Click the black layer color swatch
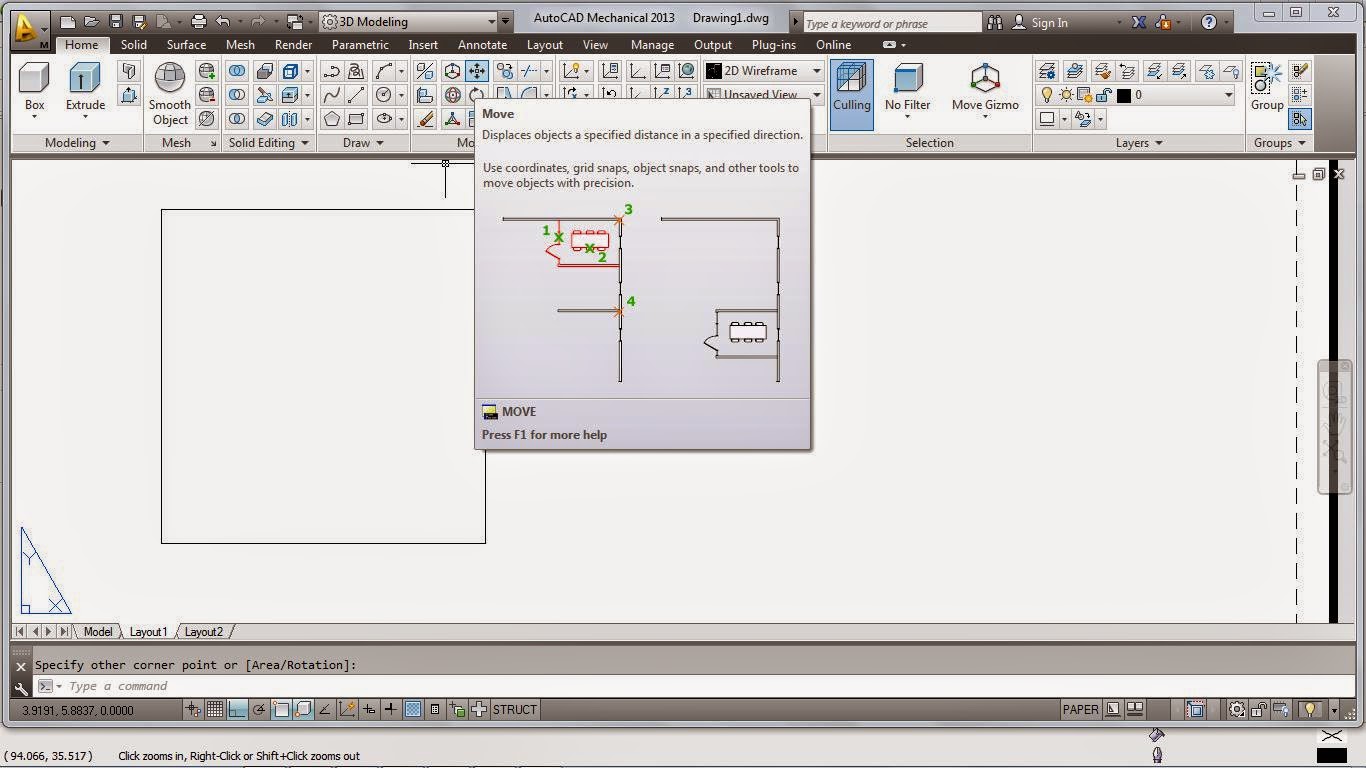This screenshot has width=1366, height=768. click(1123, 95)
